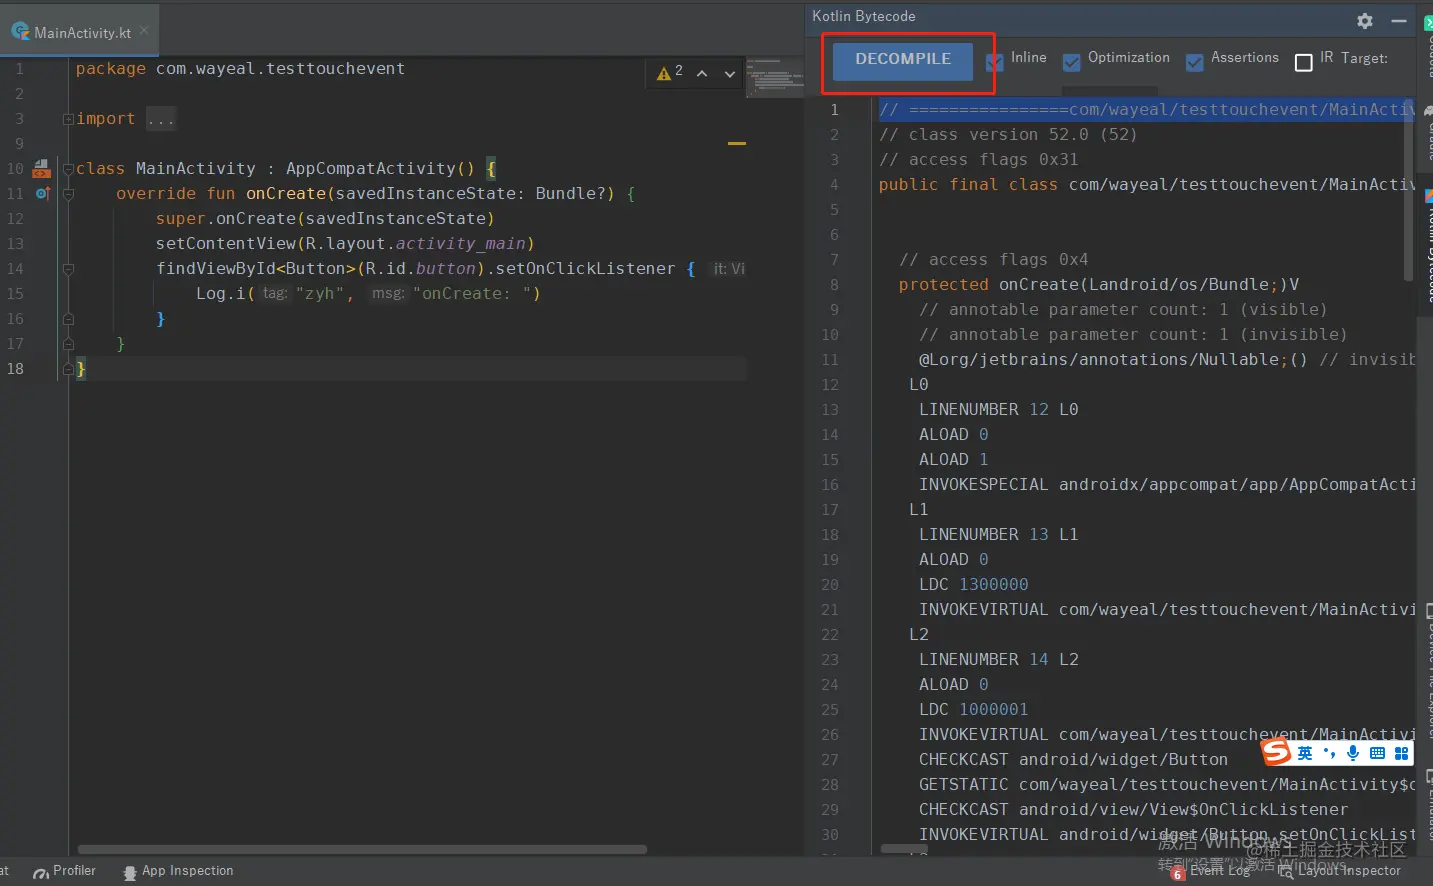Viewport: 1433px width, 886px height.
Task: Click 'LDC 1000001' bytecode line
Action: pos(973,709)
